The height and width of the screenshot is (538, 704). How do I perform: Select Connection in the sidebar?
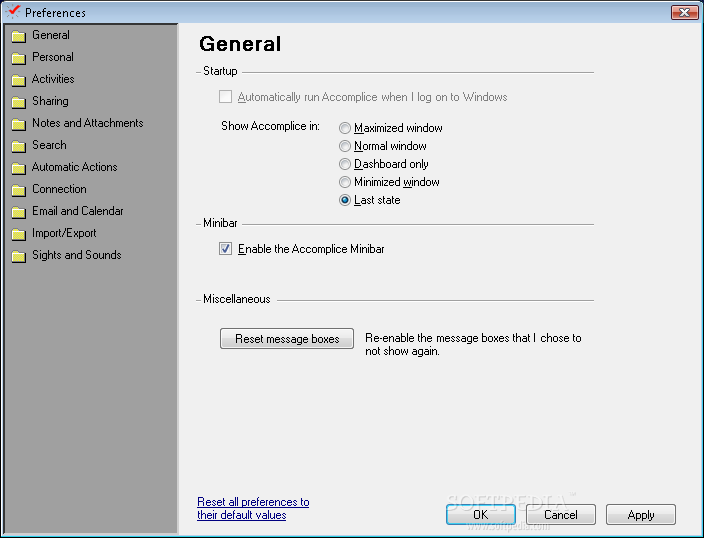tap(59, 189)
